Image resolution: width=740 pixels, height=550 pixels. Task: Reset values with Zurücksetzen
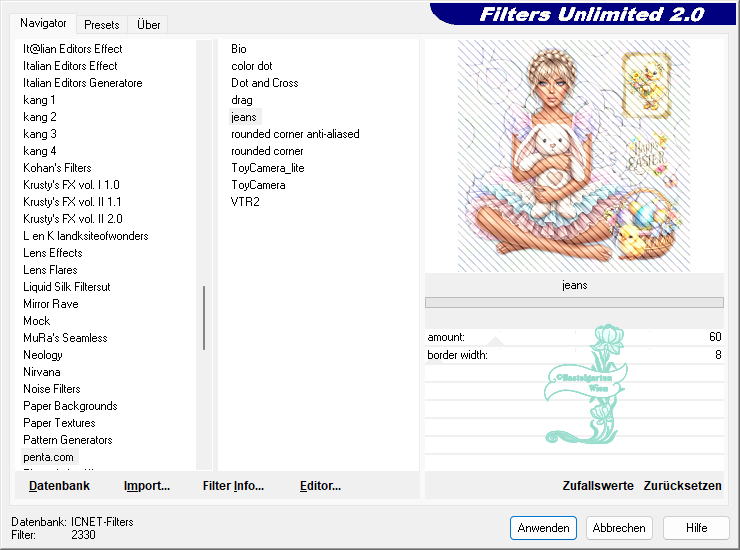click(682, 486)
